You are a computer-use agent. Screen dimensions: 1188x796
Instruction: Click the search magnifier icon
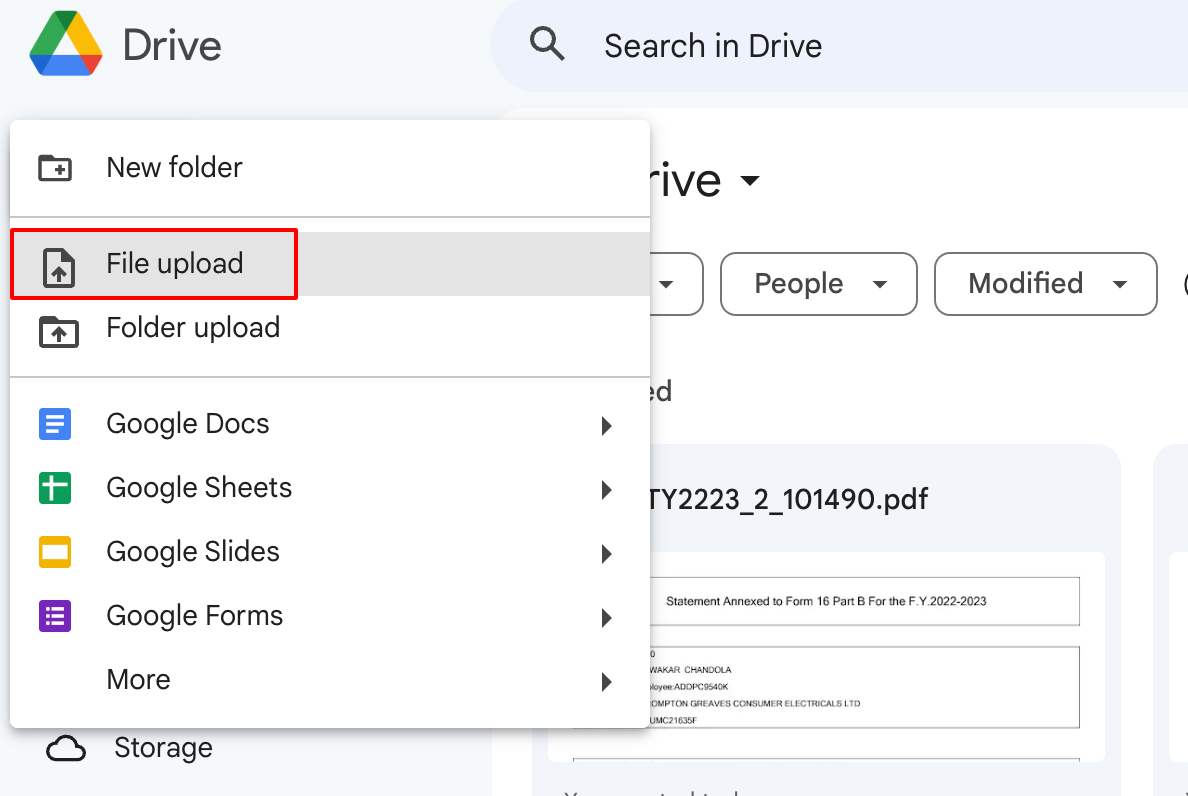click(x=547, y=44)
